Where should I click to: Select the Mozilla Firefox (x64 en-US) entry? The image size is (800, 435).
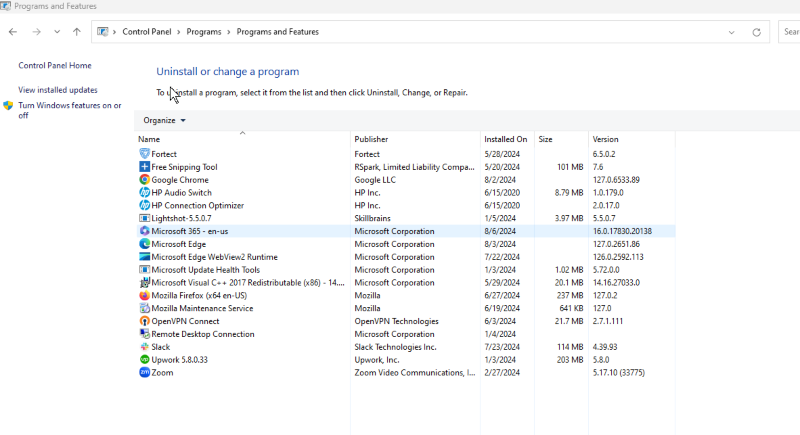tap(199, 295)
